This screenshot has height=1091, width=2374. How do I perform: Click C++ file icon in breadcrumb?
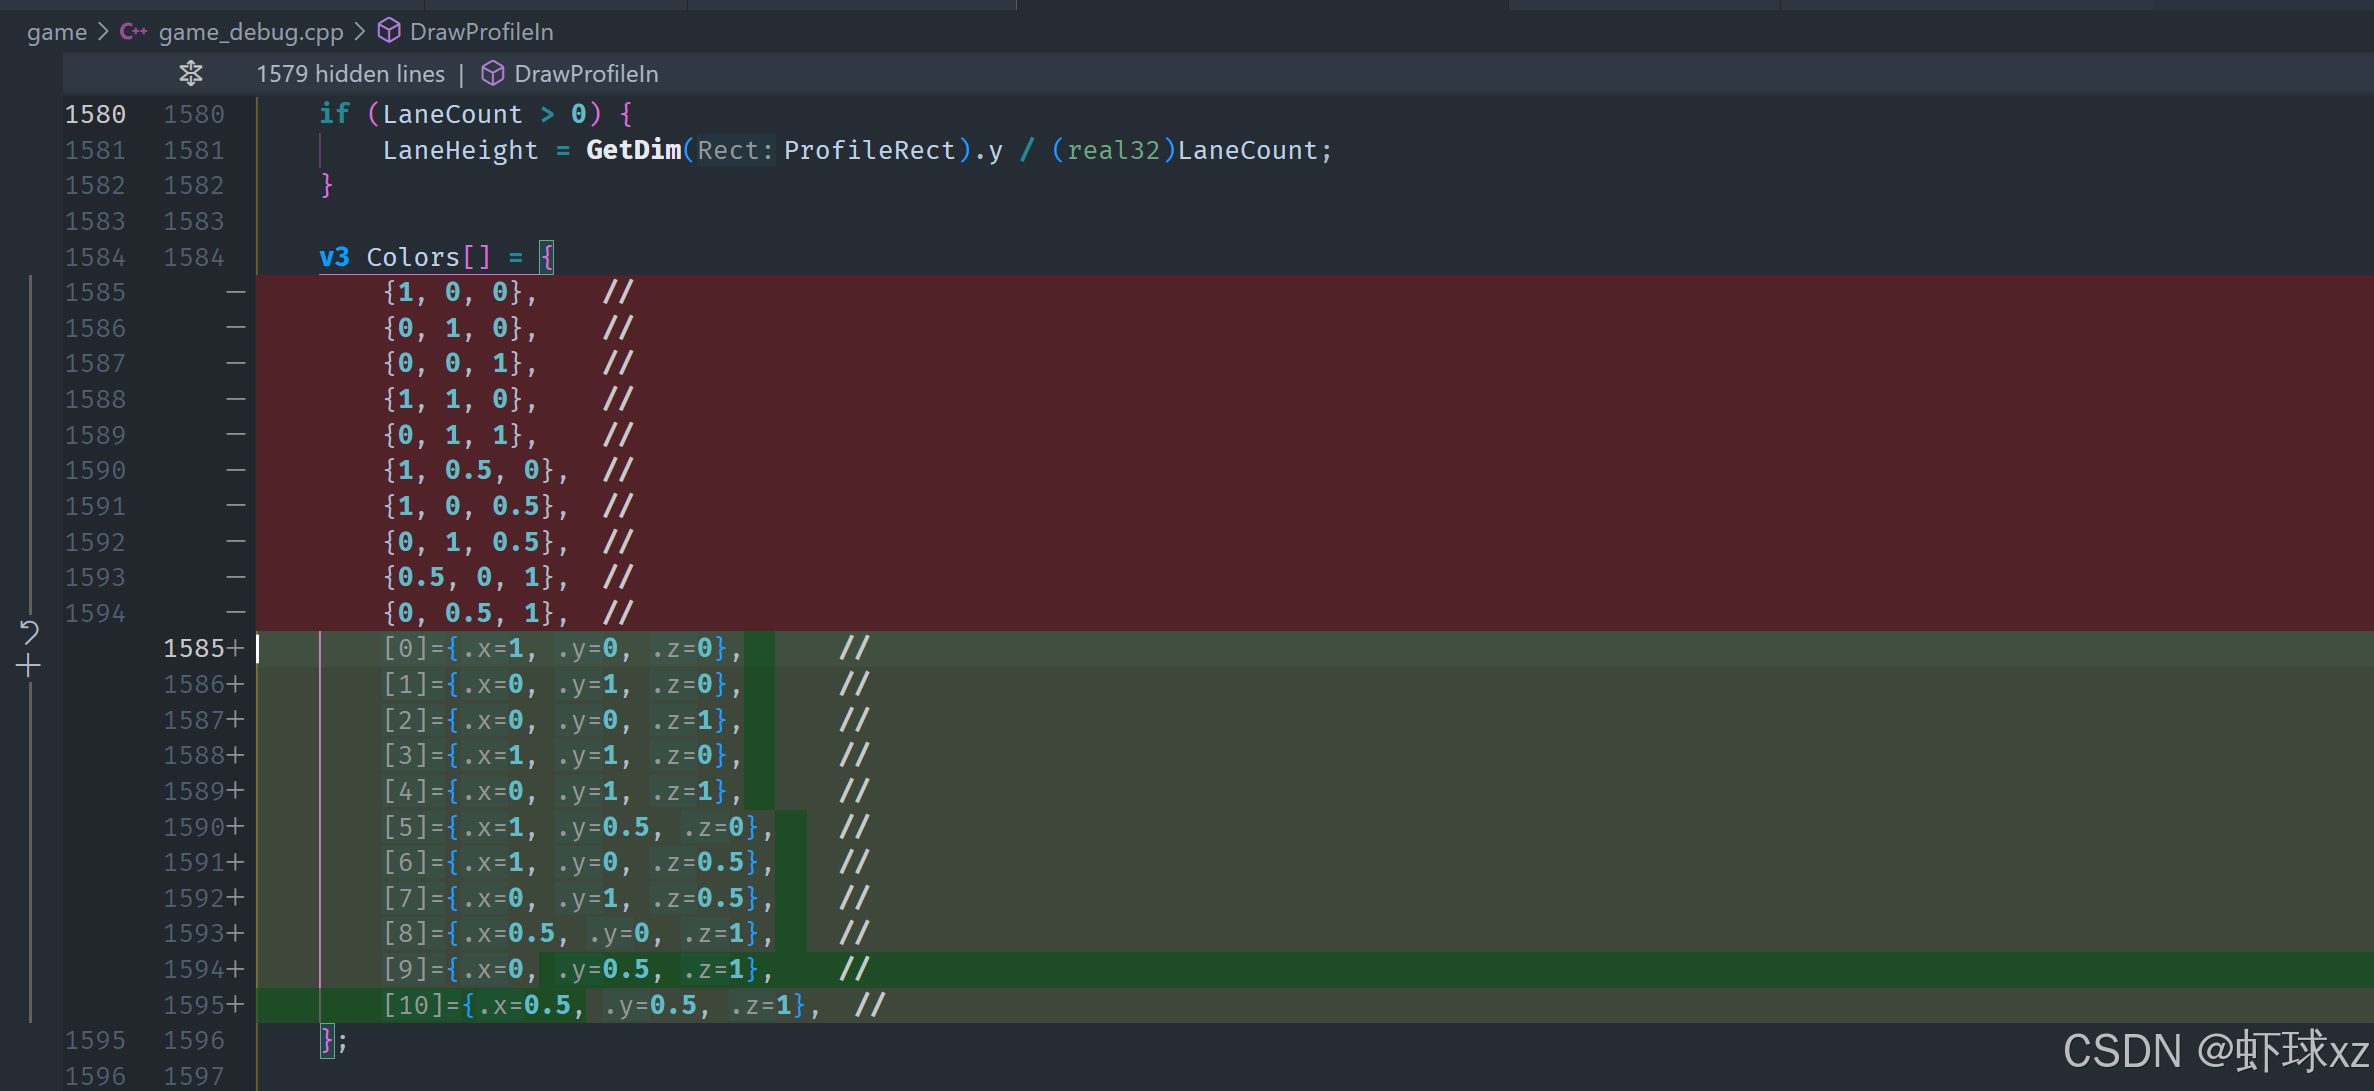[133, 32]
